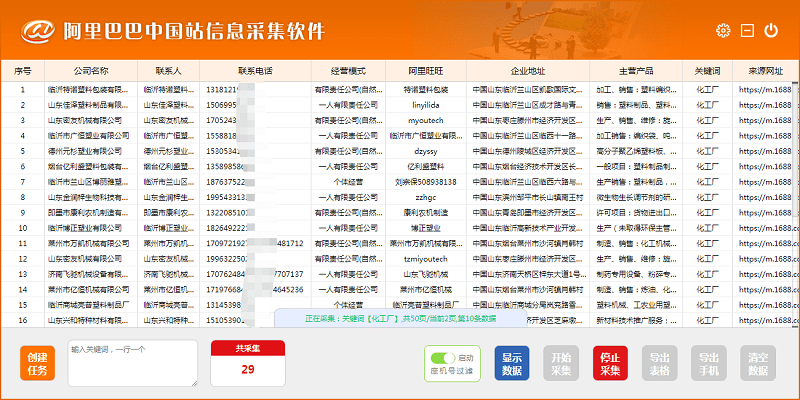Sort by the 序号 column header
The height and width of the screenshot is (400, 800).
click(22, 71)
